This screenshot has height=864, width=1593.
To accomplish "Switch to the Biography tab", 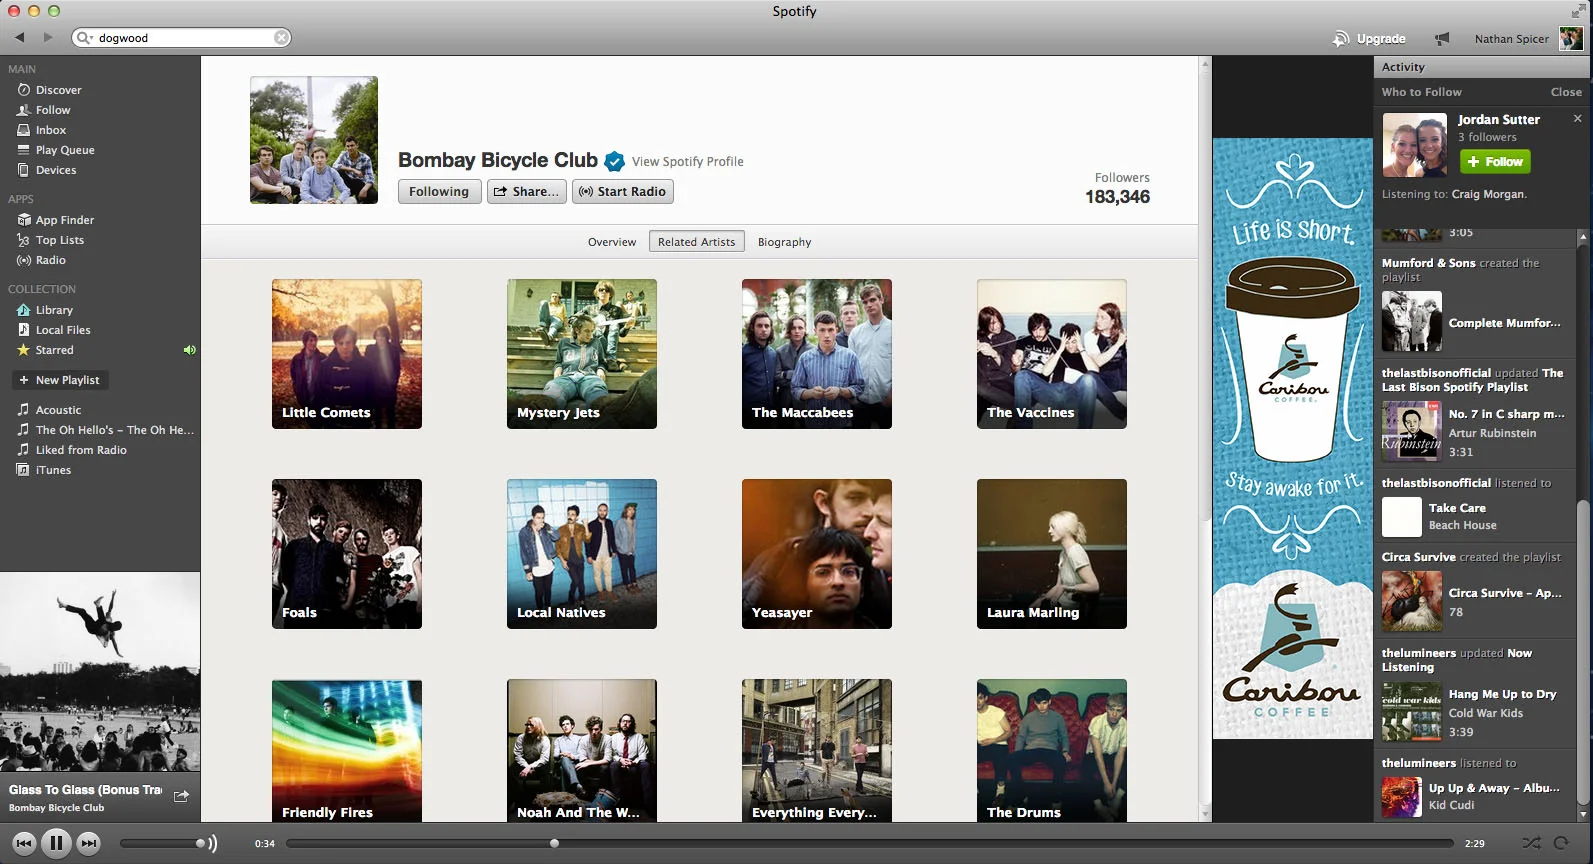I will coord(784,242).
